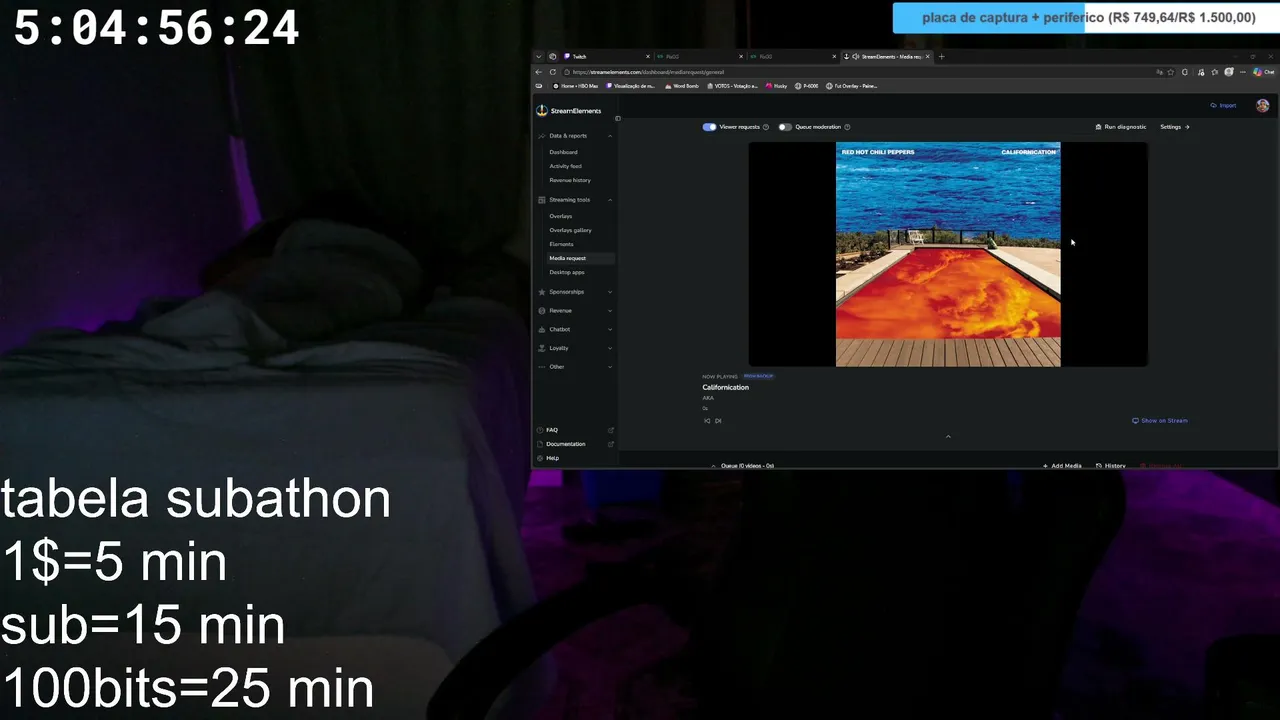Open Elements in the sidebar
This screenshot has width=1280, height=720.
click(x=561, y=244)
